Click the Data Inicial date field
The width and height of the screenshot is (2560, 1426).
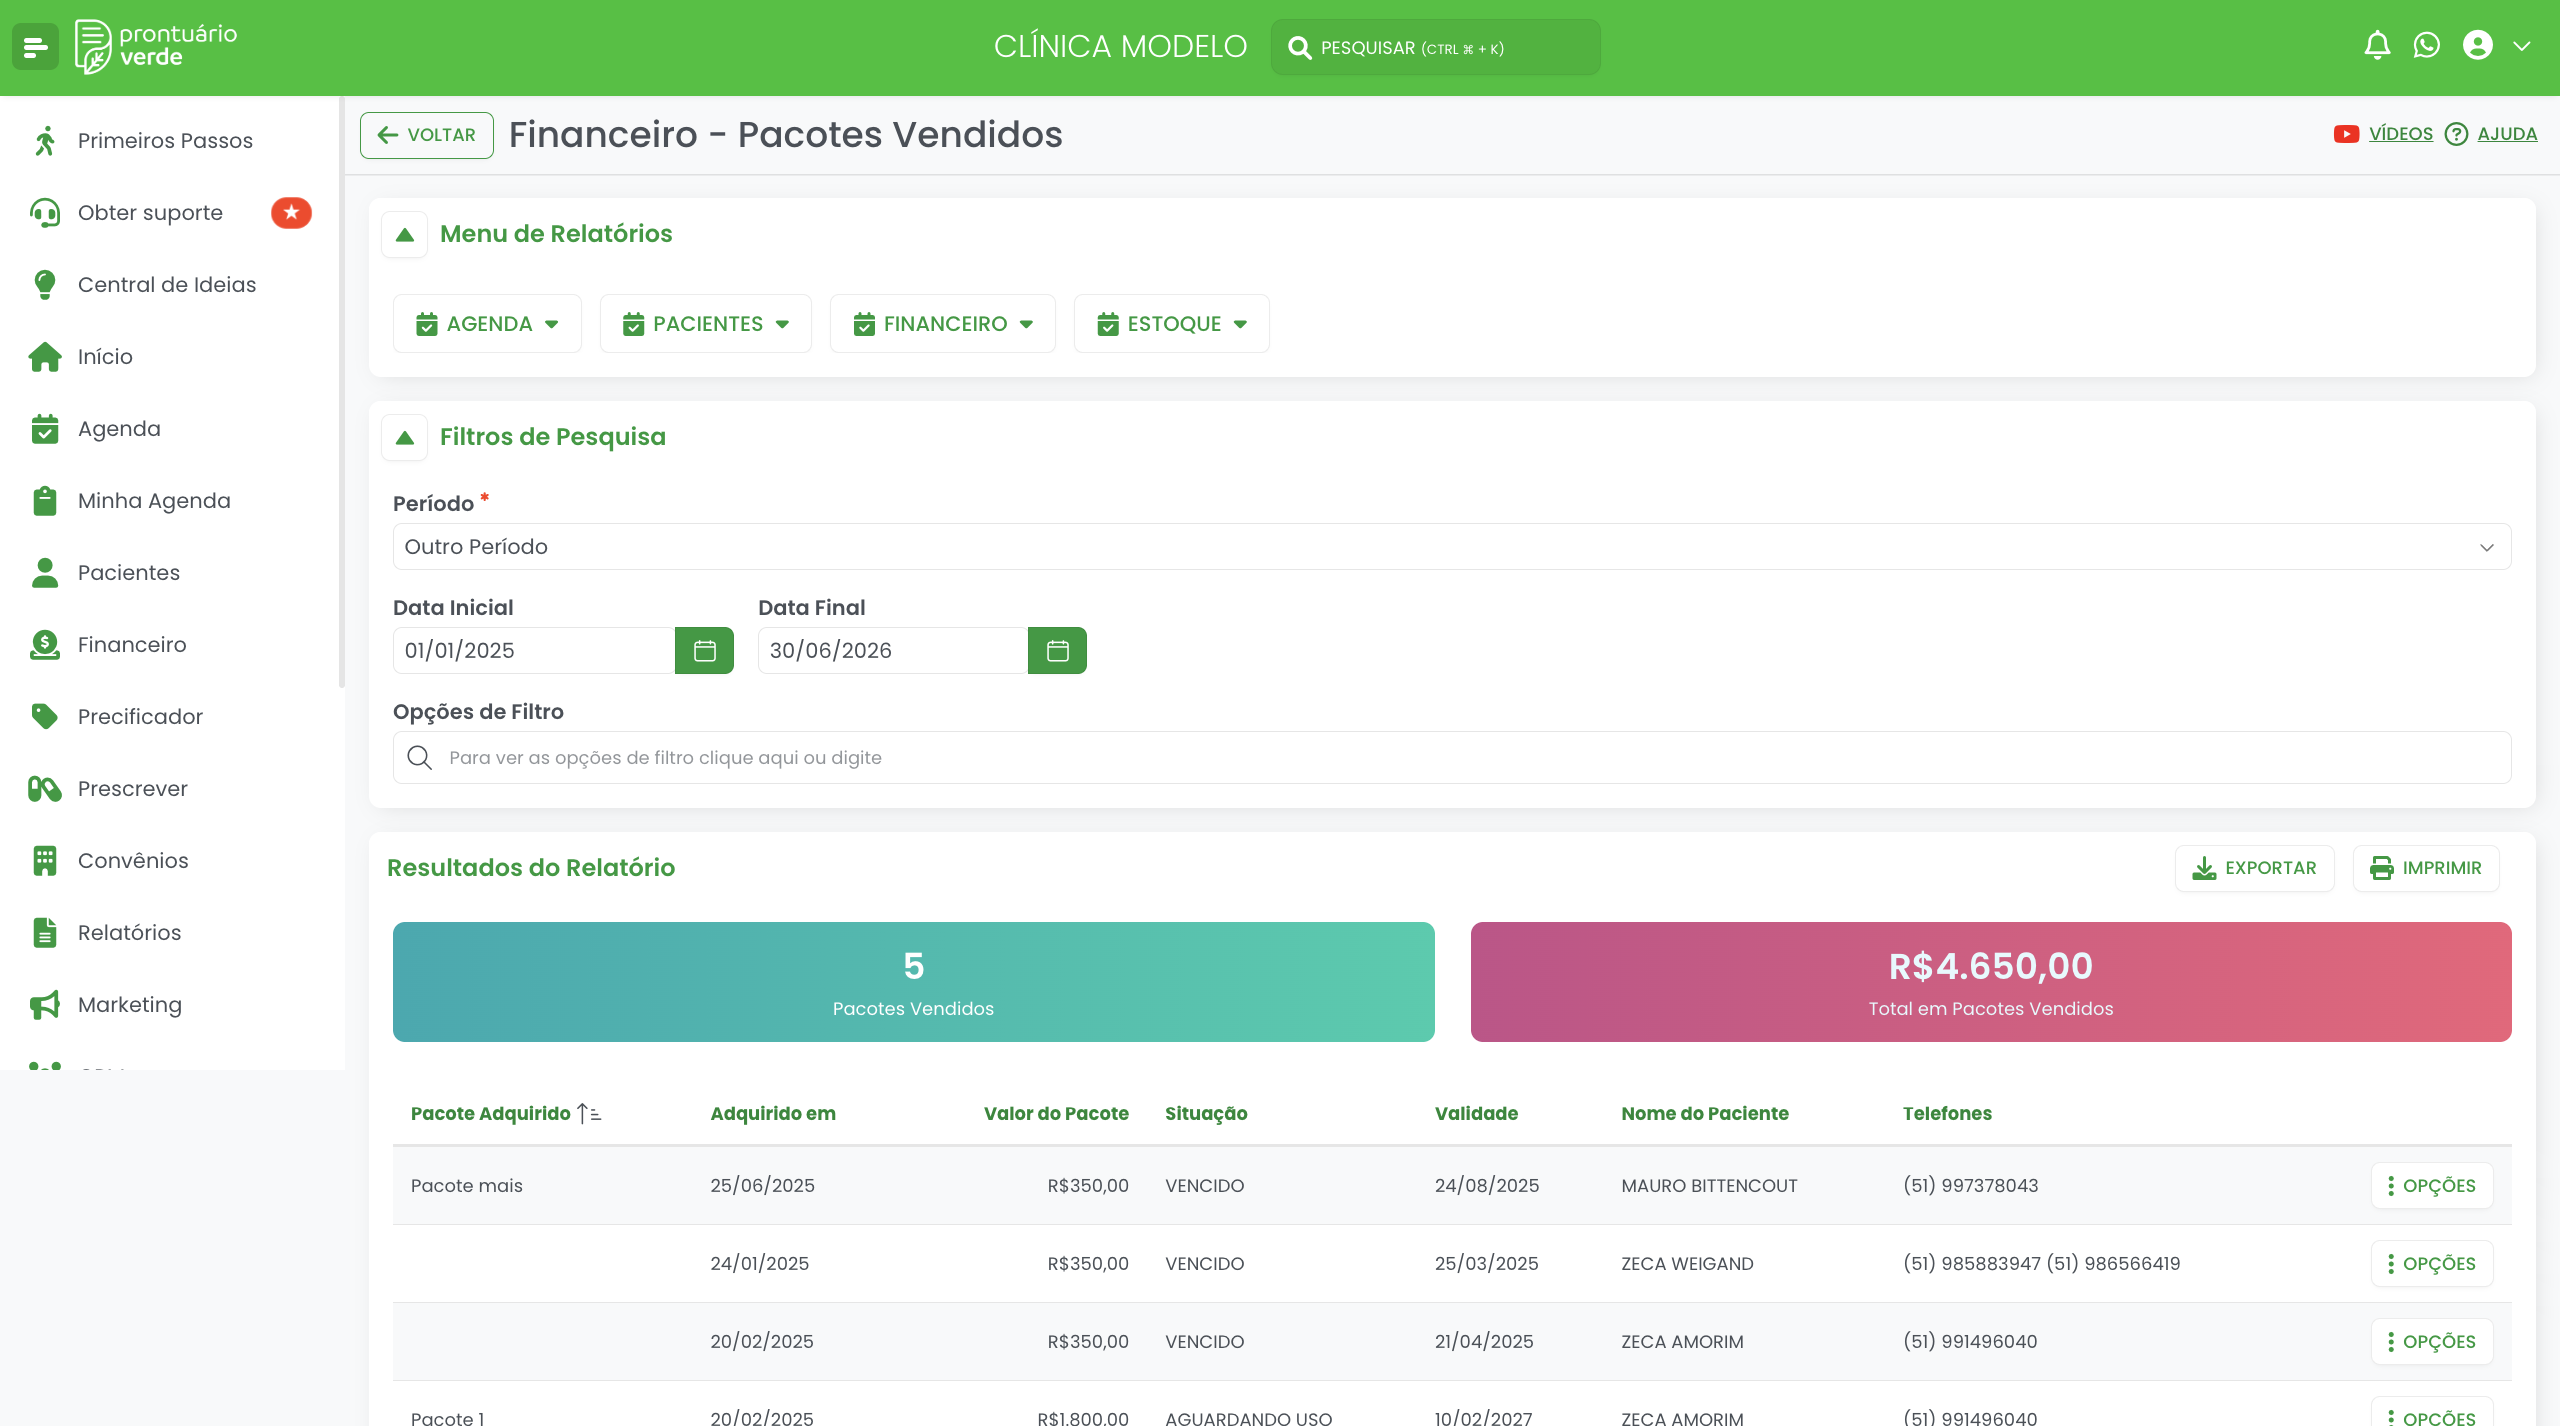click(534, 651)
